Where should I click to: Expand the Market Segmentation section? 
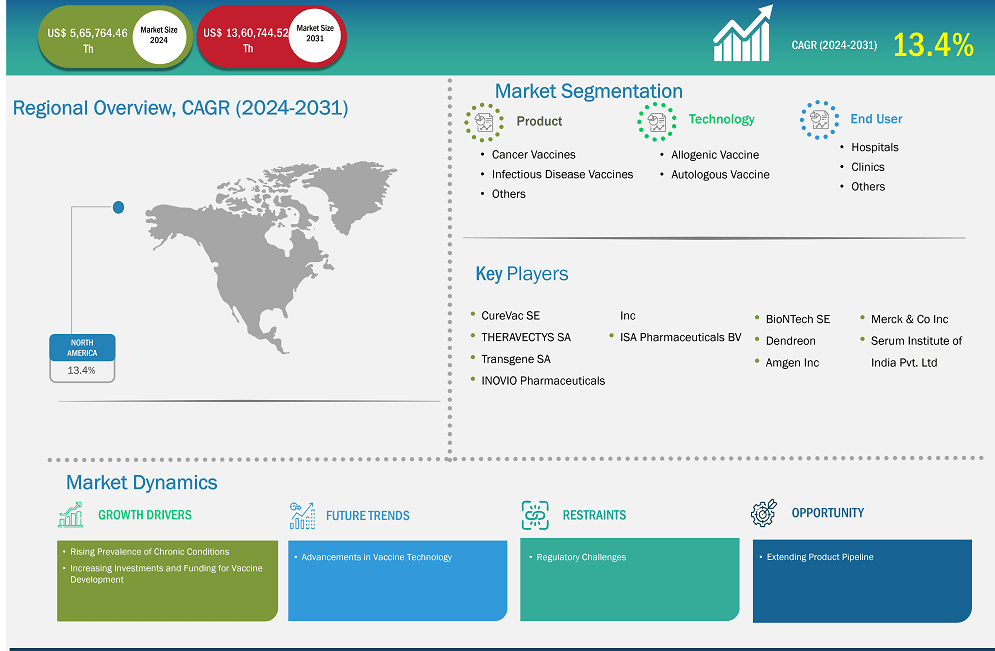click(x=588, y=91)
